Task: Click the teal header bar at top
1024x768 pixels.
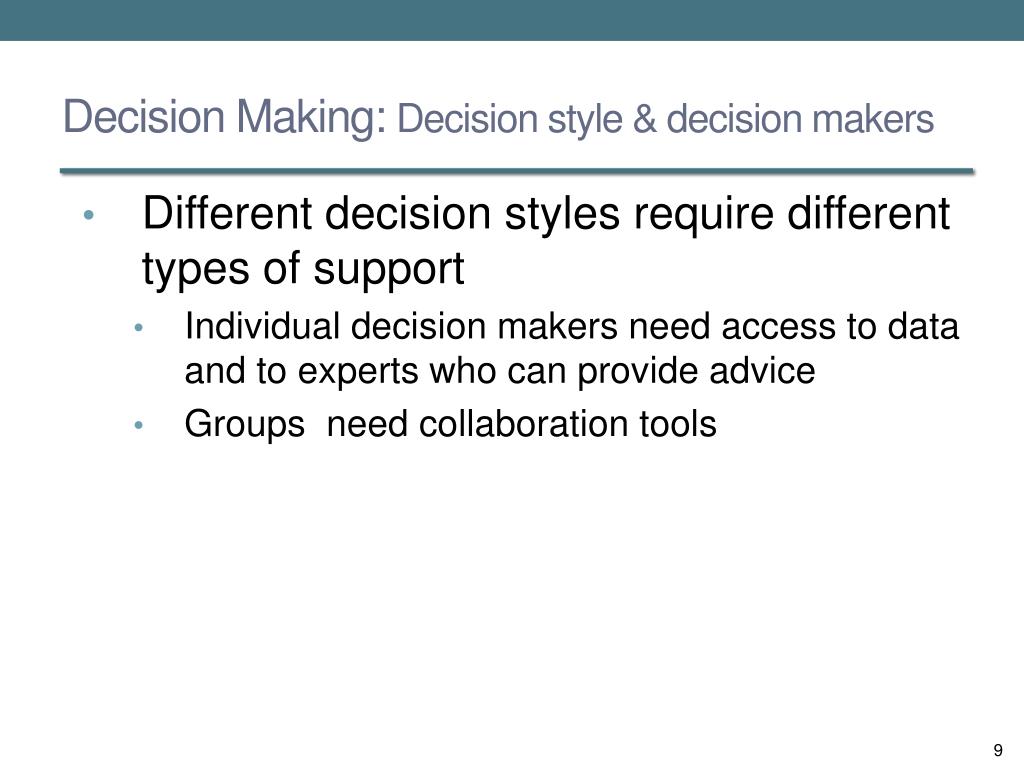Action: click(512, 20)
